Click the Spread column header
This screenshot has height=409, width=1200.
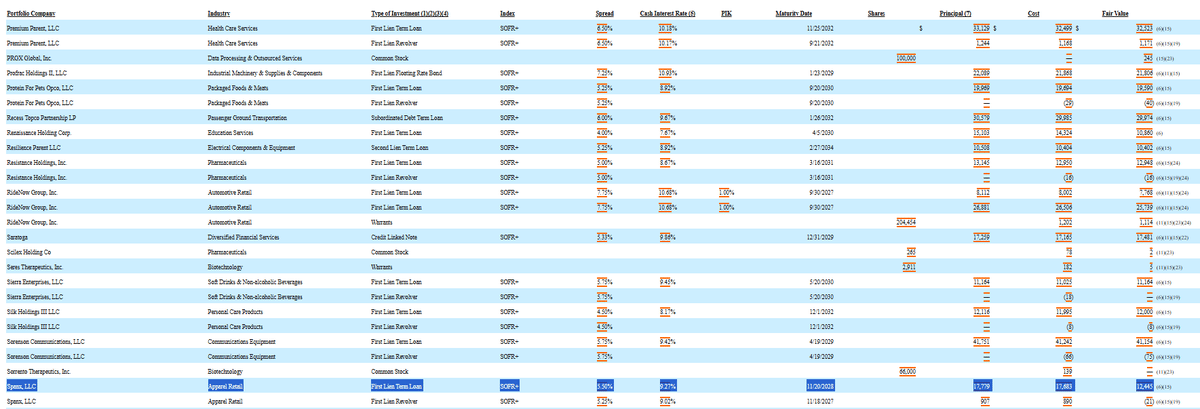coord(604,13)
